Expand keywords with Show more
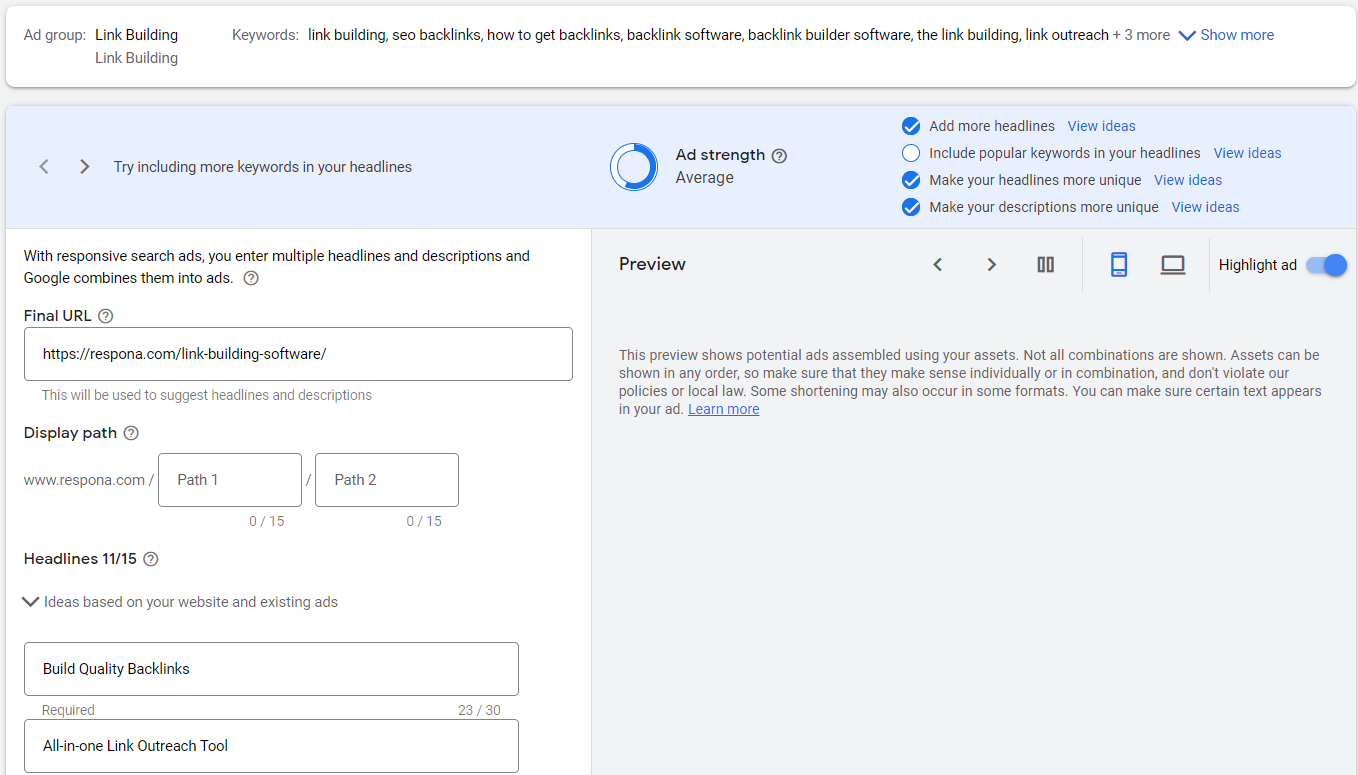1358x775 pixels. [x=1226, y=35]
